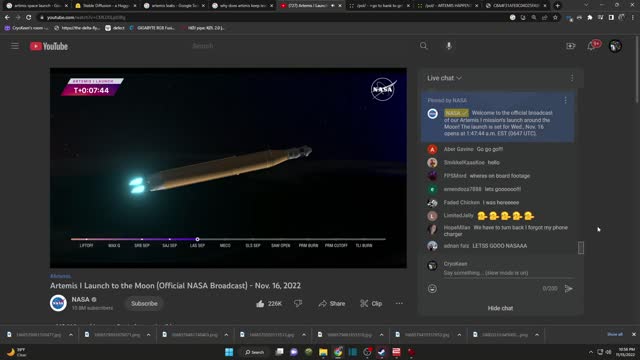Switch to the 'ARTEMIS HAPPENING' /pol/ tab
Screen dimensions: 640x360
coord(448,6)
